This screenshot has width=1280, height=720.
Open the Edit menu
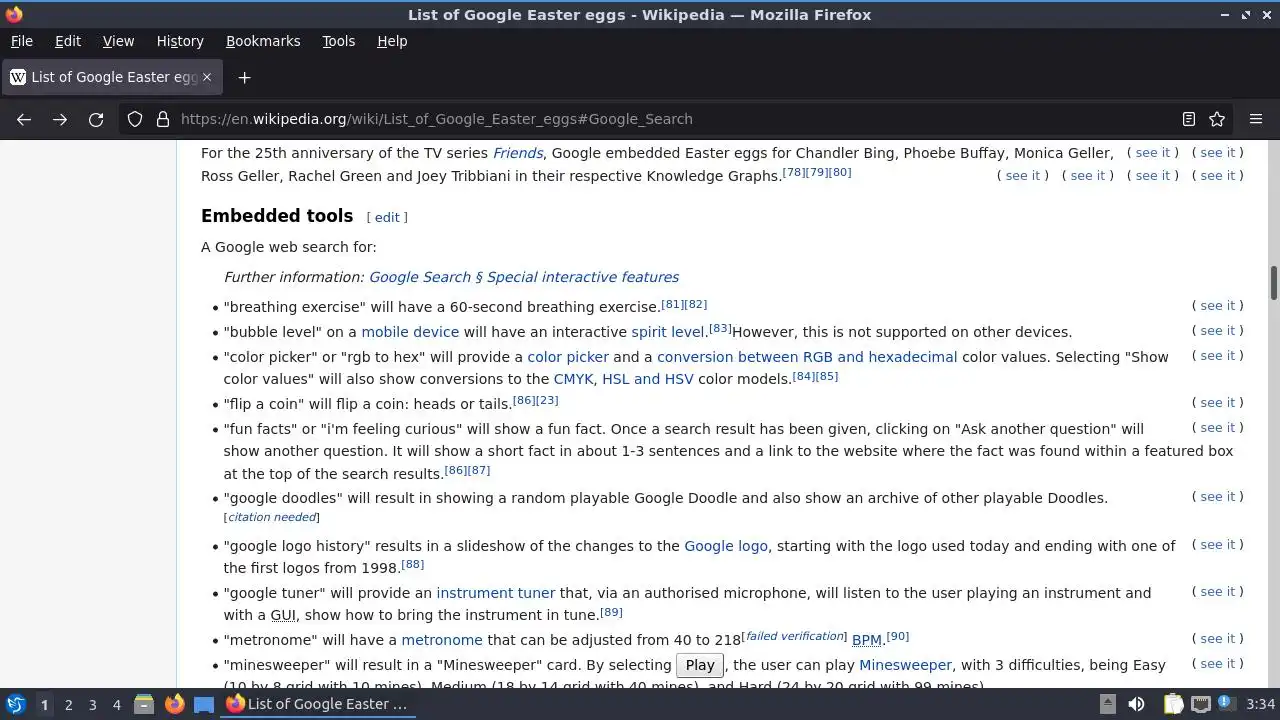pyautogui.click(x=67, y=41)
